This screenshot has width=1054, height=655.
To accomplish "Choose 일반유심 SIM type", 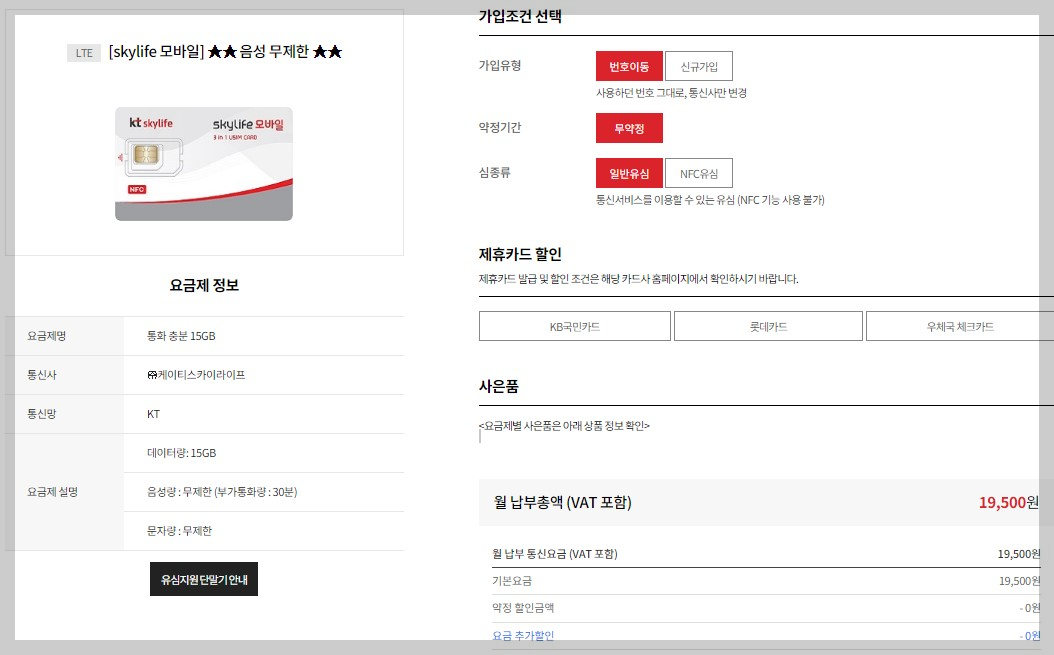I will 629,173.
